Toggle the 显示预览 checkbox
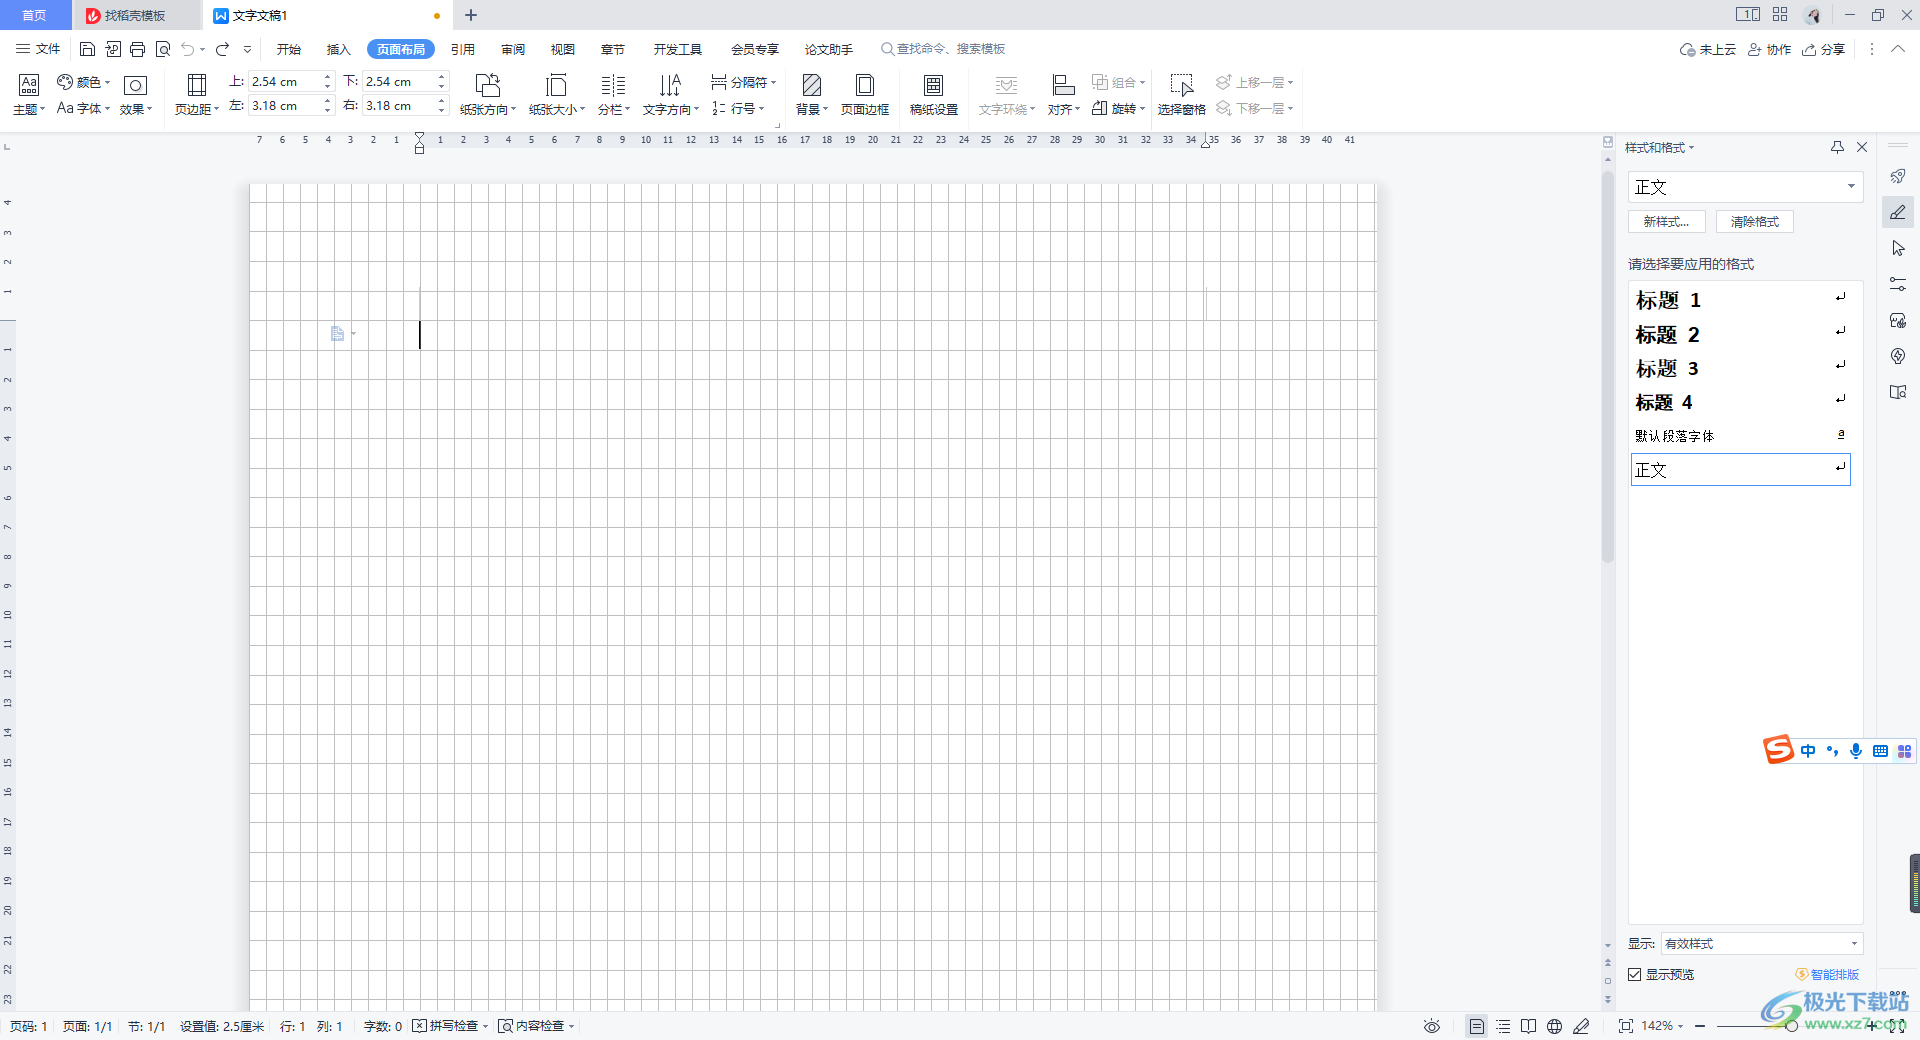Image resolution: width=1920 pixels, height=1040 pixels. tap(1635, 974)
